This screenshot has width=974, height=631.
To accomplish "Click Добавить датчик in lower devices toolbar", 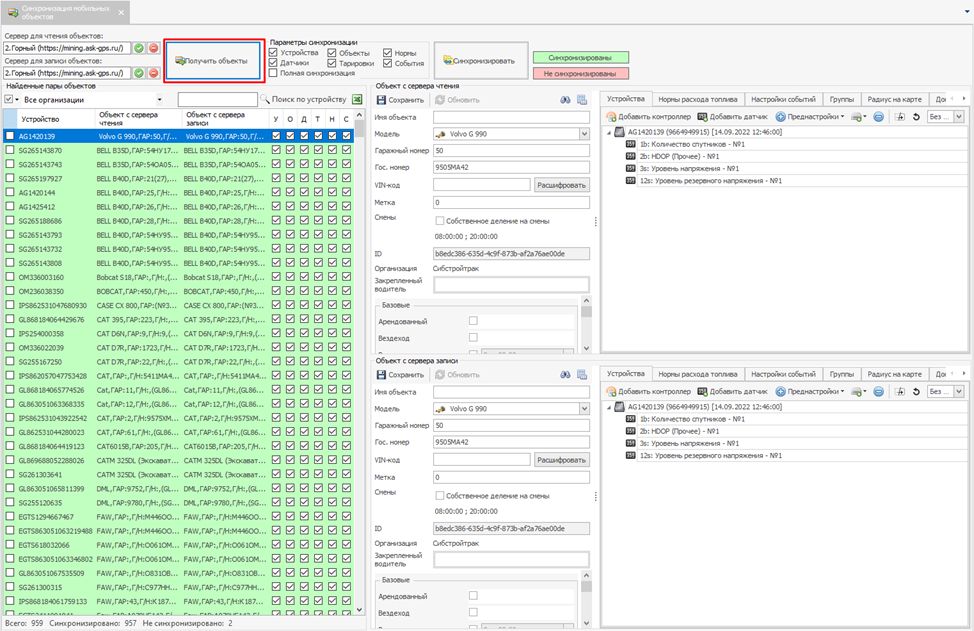I will [733, 390].
